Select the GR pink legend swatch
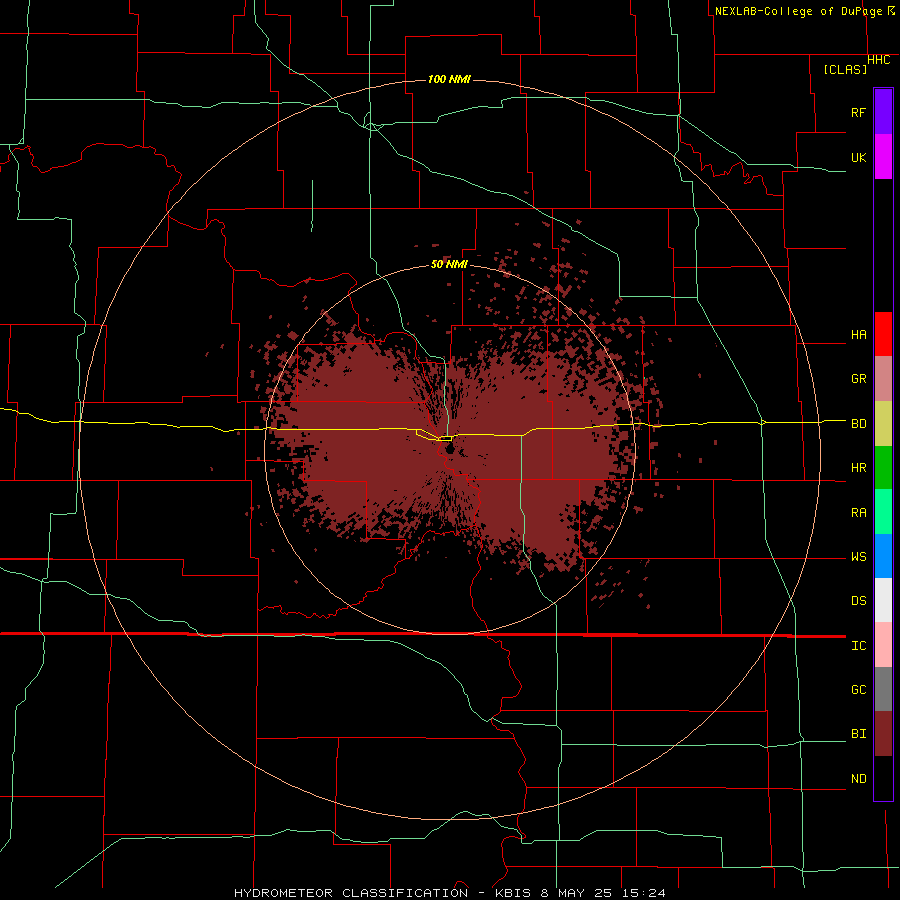 point(883,379)
